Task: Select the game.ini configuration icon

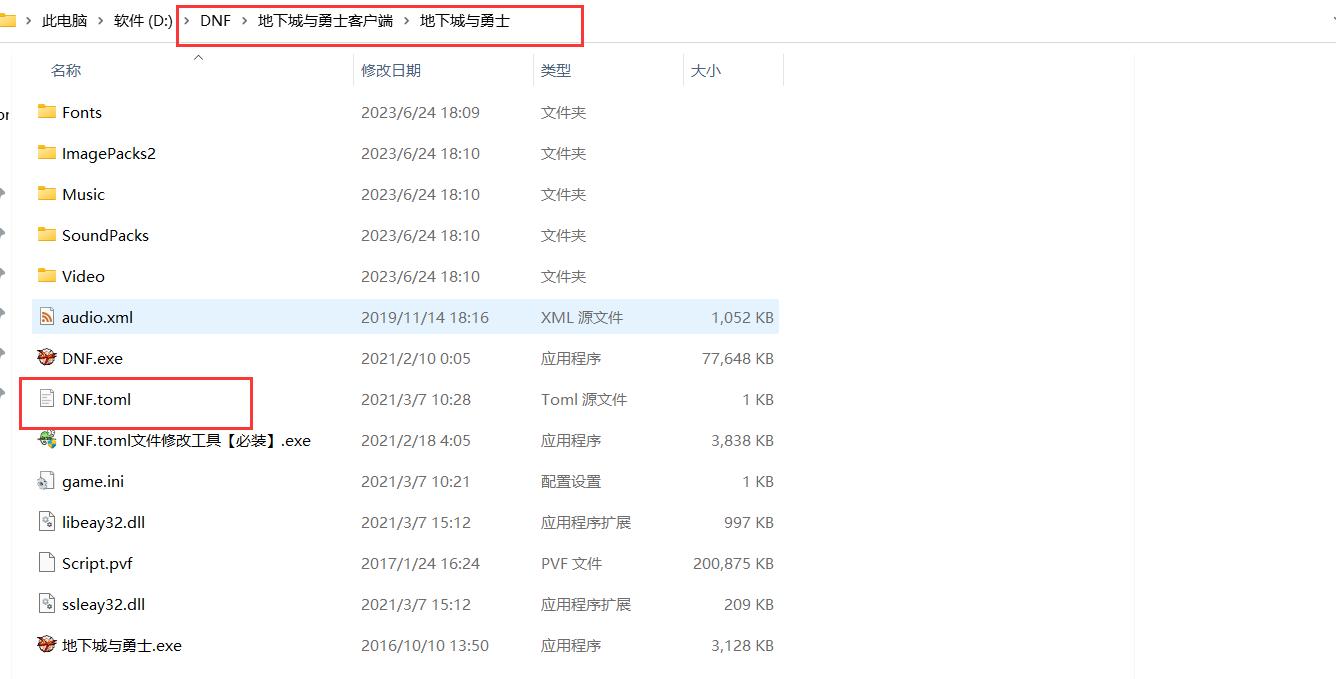Action: click(47, 481)
